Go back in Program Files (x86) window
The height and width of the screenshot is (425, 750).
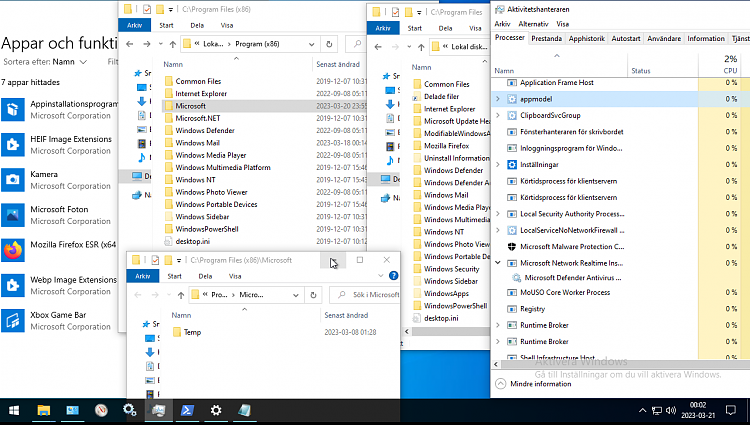130,44
